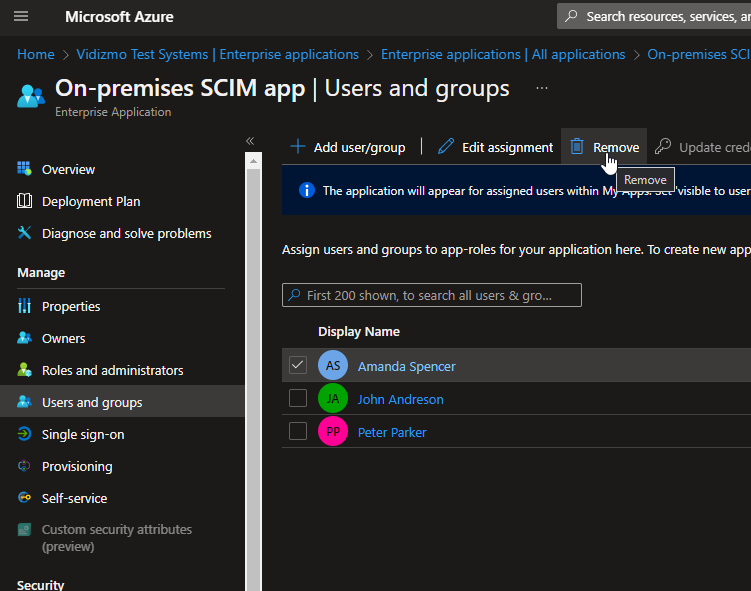Open the Azure portal hamburger menu

coord(21,17)
